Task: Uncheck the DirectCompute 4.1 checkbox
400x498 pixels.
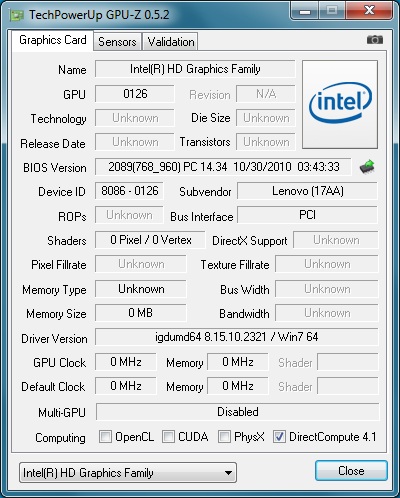Action: click(x=279, y=436)
